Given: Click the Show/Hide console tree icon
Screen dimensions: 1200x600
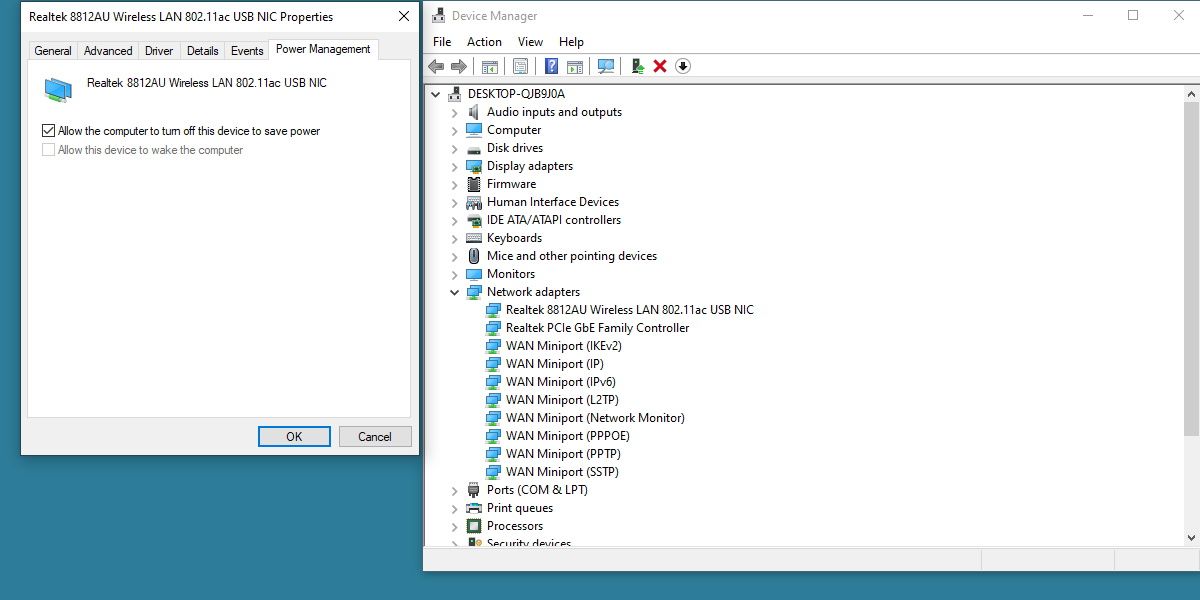Looking at the screenshot, I should (490, 66).
